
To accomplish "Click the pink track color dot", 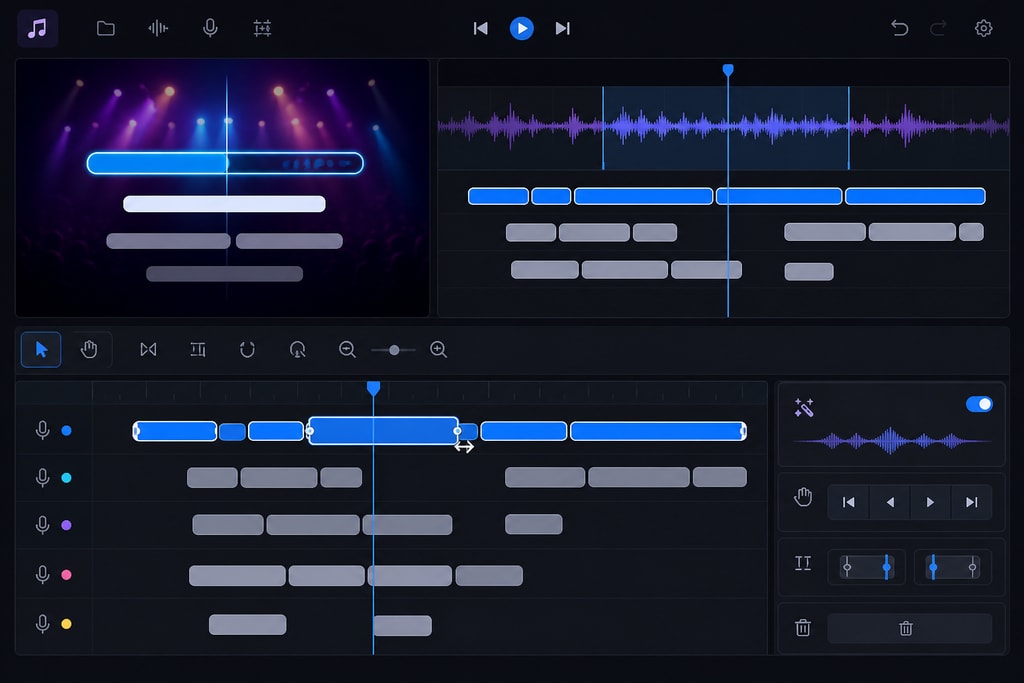I will pos(66,575).
